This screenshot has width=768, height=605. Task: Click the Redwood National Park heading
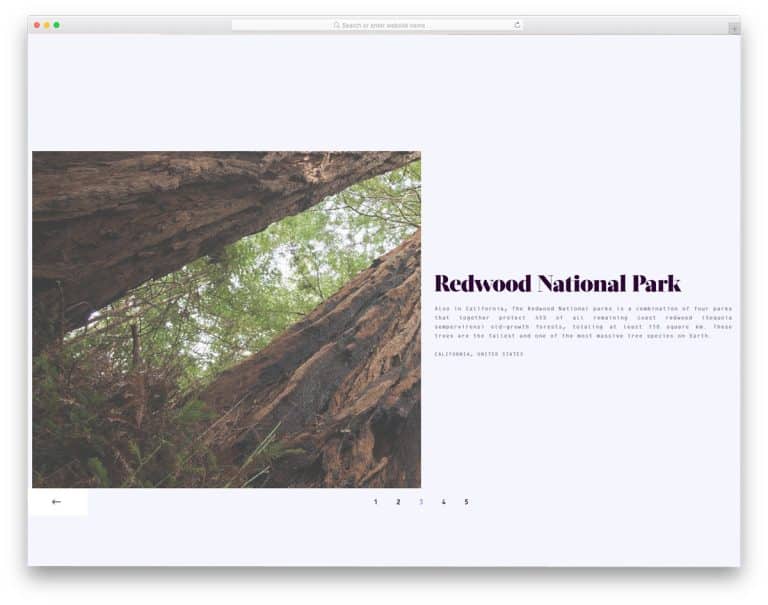[558, 283]
